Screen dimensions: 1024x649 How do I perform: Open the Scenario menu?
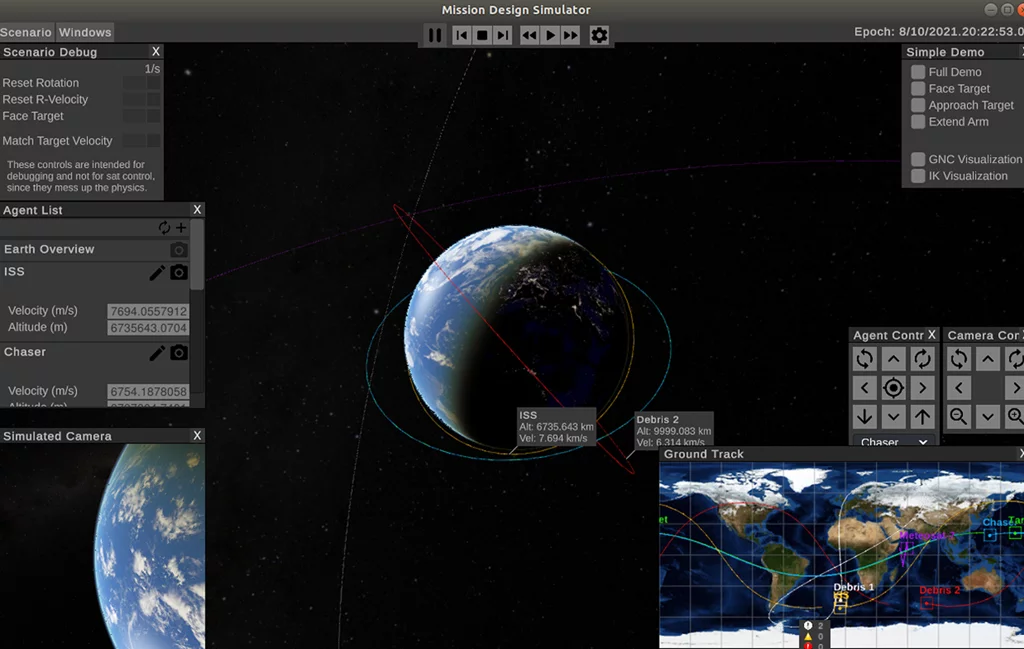tap(26, 33)
